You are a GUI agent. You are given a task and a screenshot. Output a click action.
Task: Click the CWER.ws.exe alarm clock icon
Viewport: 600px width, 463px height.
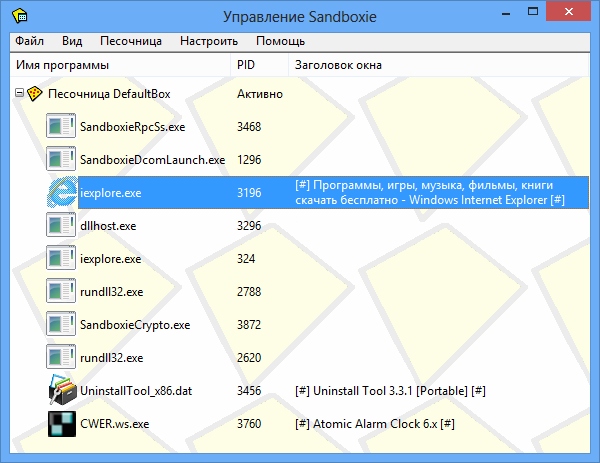[61, 423]
